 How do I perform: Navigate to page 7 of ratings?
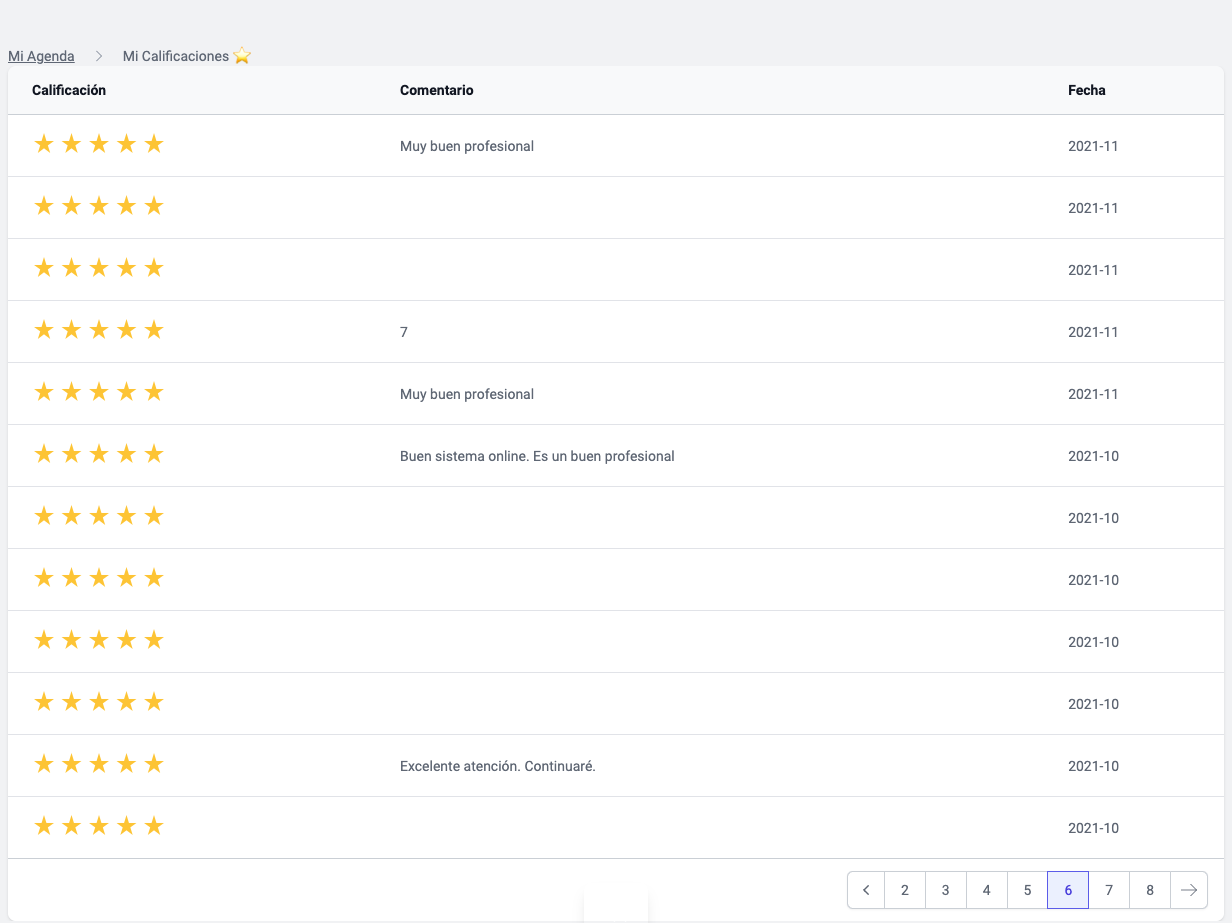click(1109, 890)
